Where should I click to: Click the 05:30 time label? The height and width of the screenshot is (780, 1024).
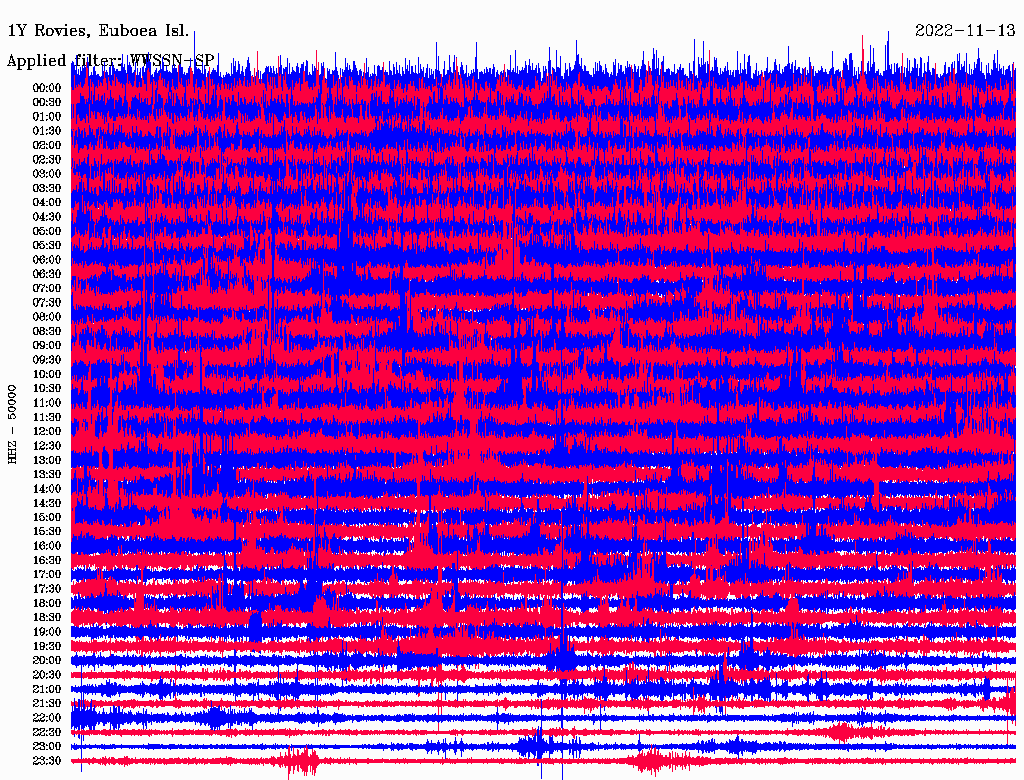[47, 245]
